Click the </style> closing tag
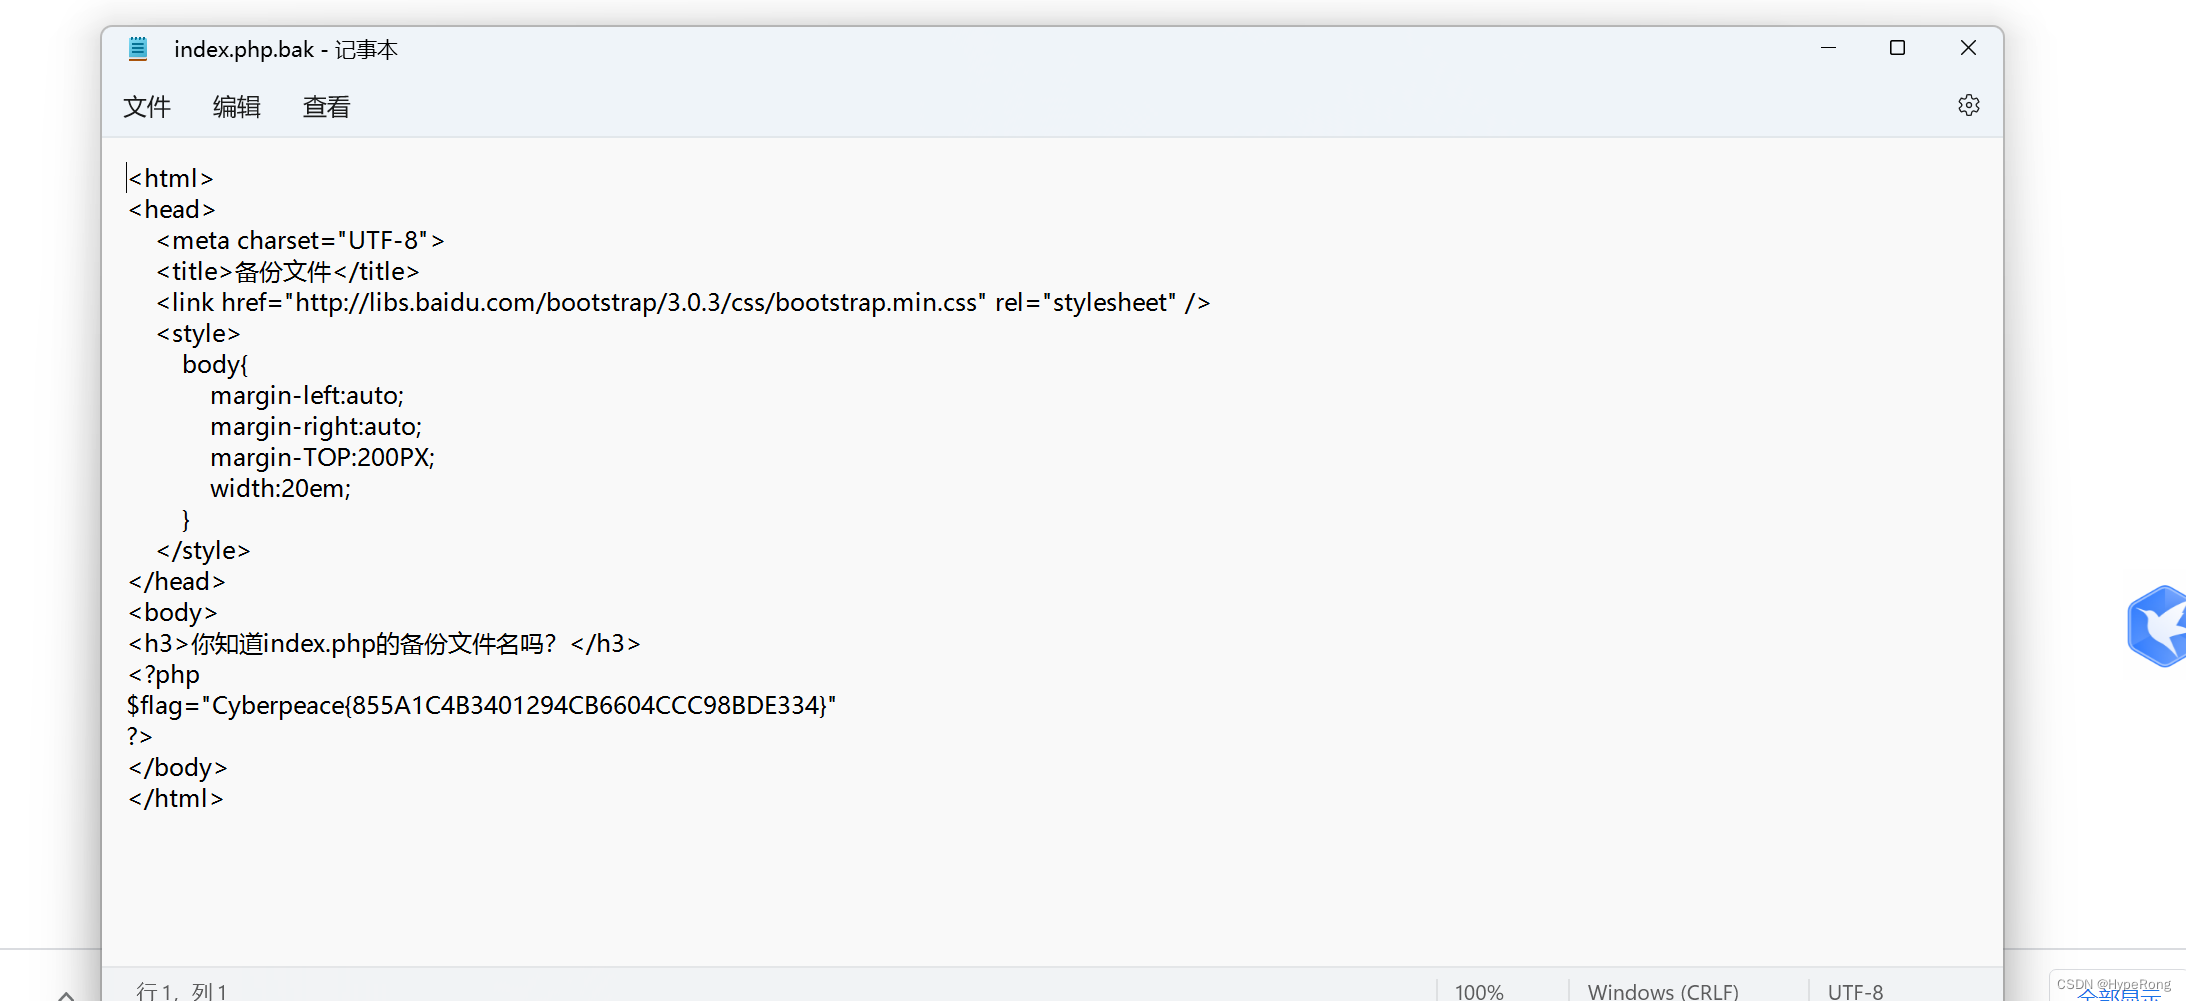Screen dimensions: 2186x1001 coord(203,550)
